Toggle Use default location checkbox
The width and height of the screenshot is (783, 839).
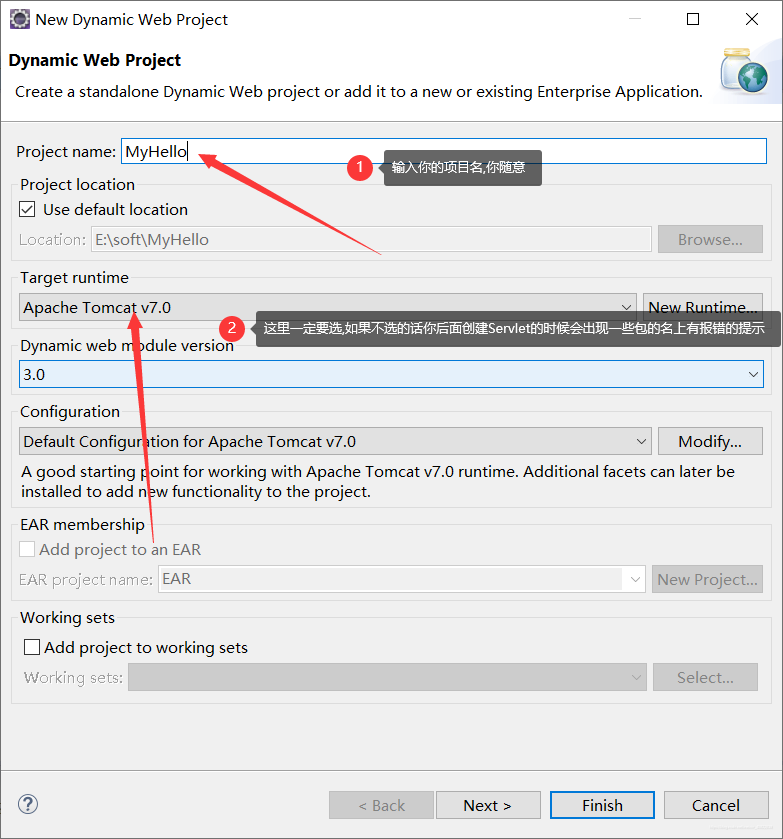click(x=27, y=209)
